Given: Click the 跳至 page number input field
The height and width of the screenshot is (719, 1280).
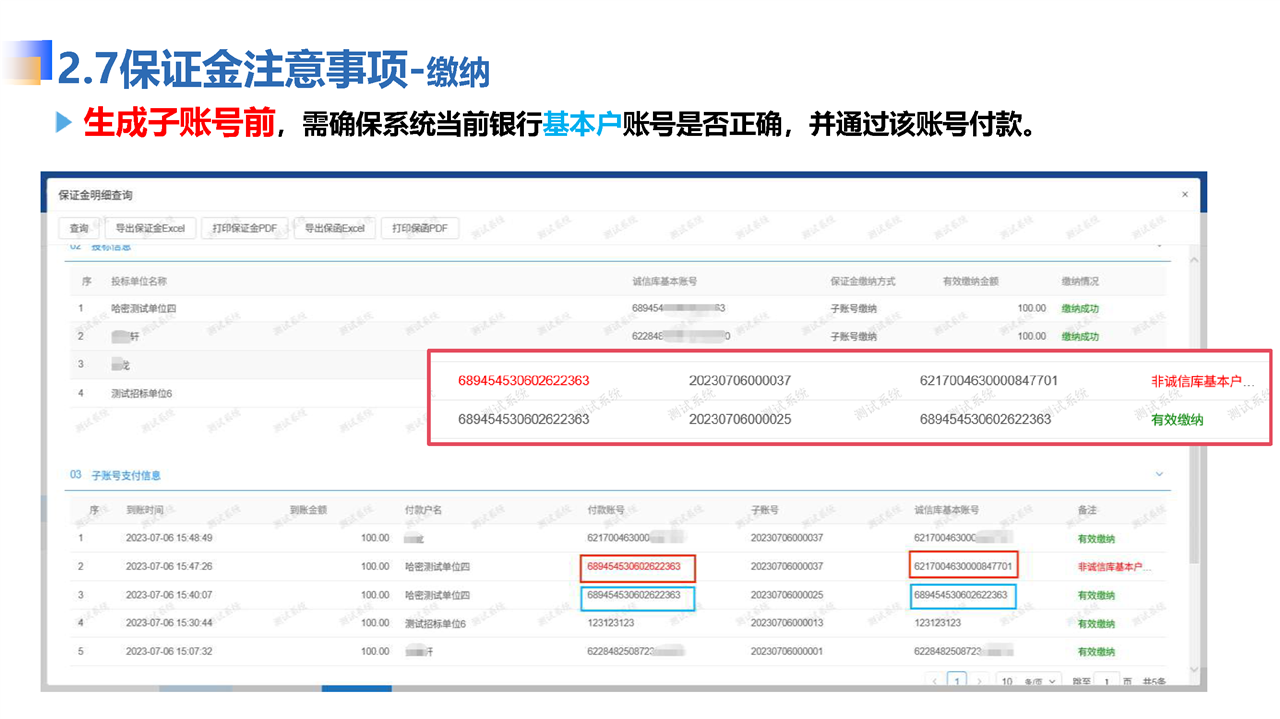Looking at the screenshot, I should pos(1107,682).
